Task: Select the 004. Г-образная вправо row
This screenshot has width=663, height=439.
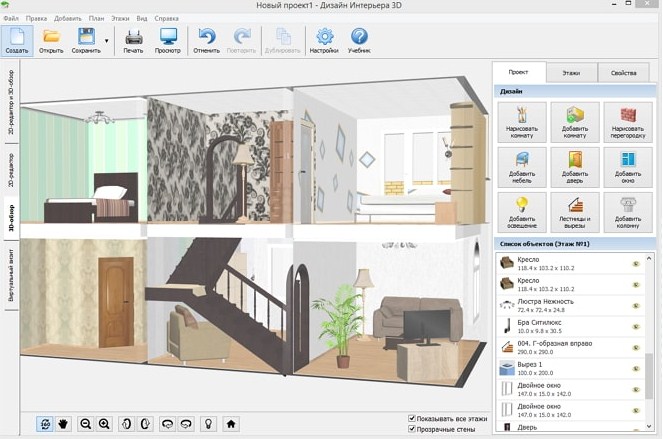Action: pyautogui.click(x=570, y=347)
